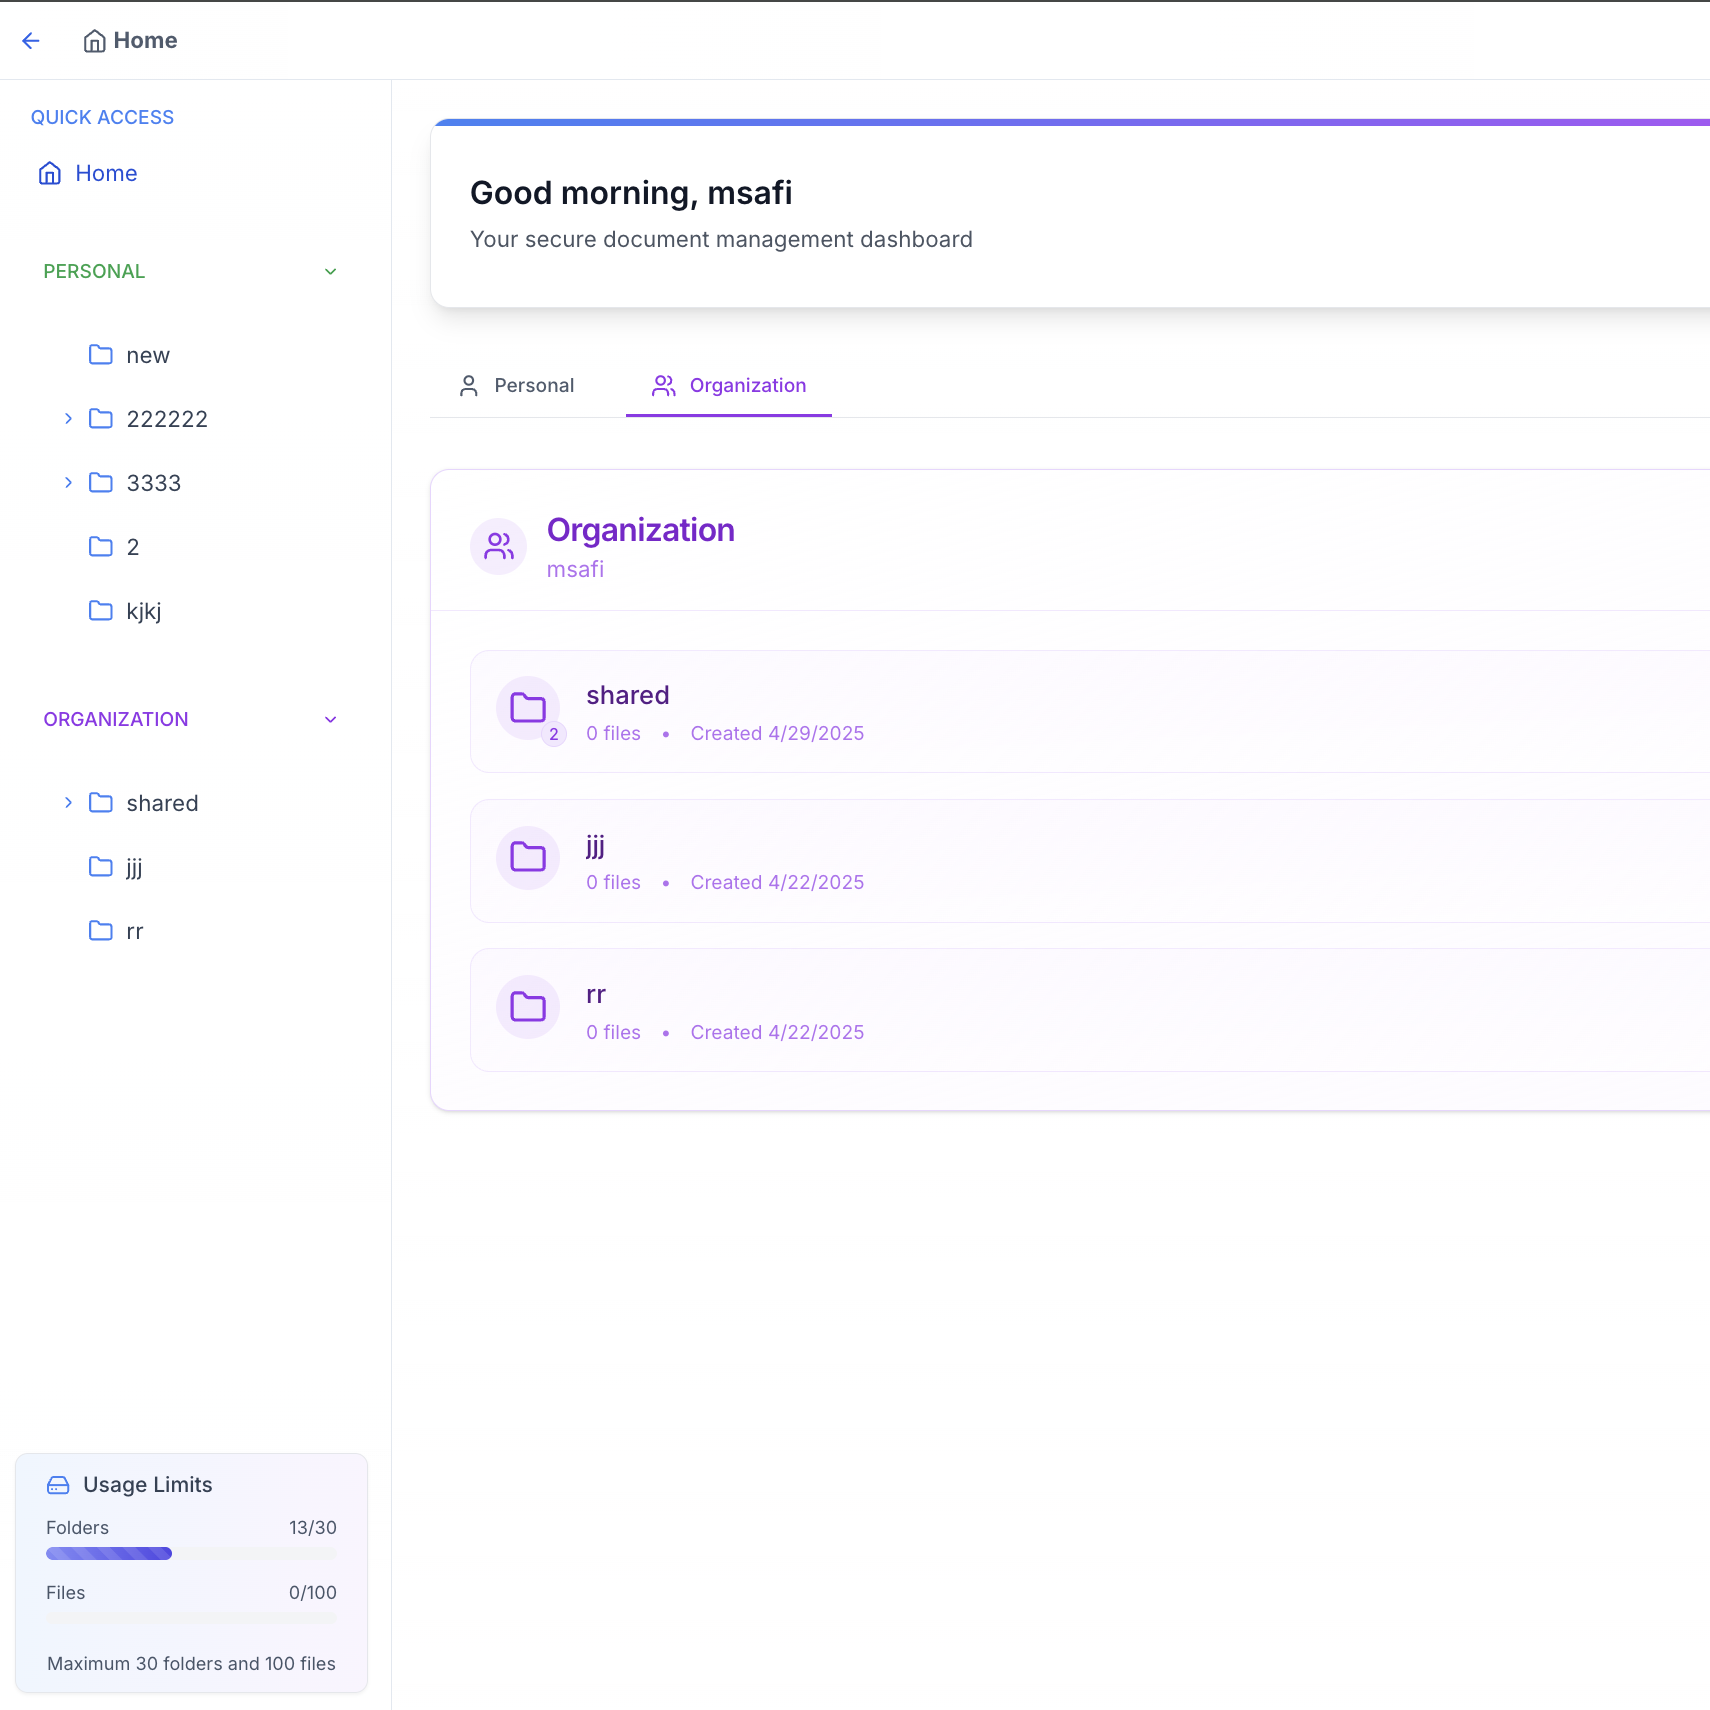The width and height of the screenshot is (1710, 1710).
Task: Click the jjj folder icon in main list
Action: click(528, 857)
